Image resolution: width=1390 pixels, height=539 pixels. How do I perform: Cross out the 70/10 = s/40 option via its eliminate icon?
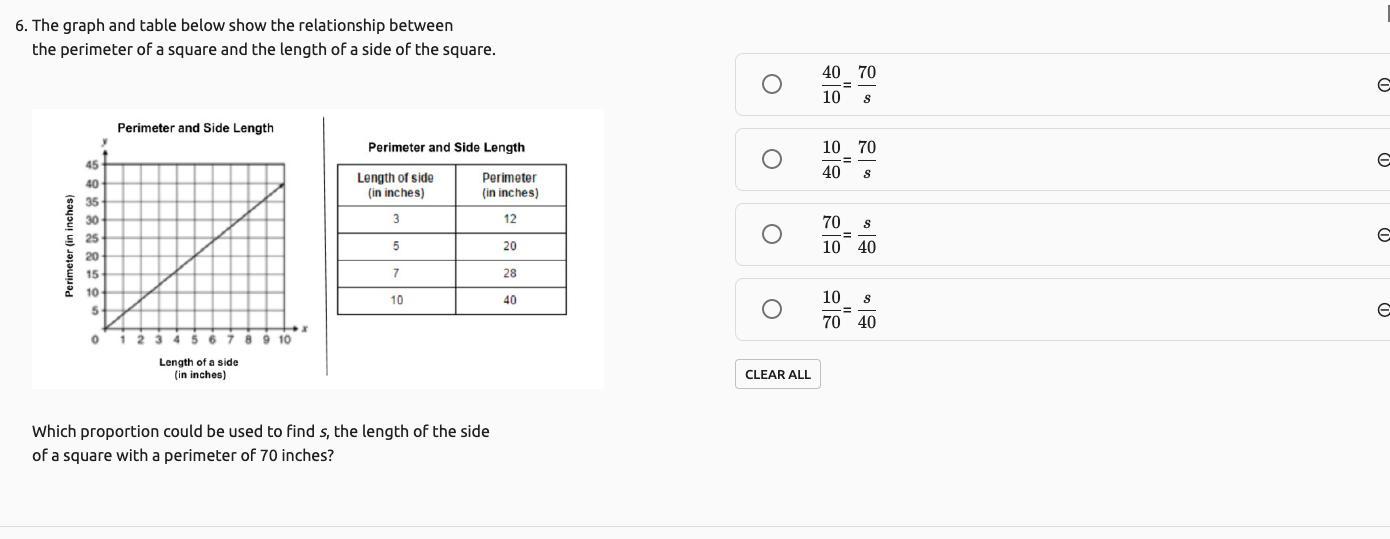coord(1383,235)
